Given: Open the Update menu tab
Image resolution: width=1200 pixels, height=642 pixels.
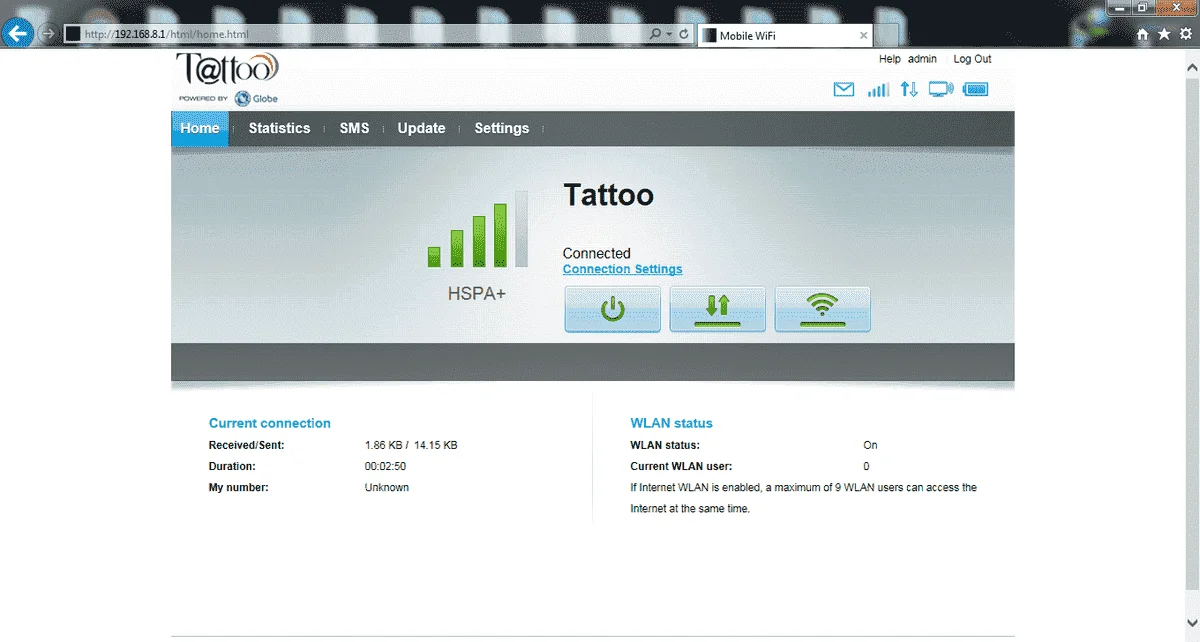Looking at the screenshot, I should (x=421, y=129).
